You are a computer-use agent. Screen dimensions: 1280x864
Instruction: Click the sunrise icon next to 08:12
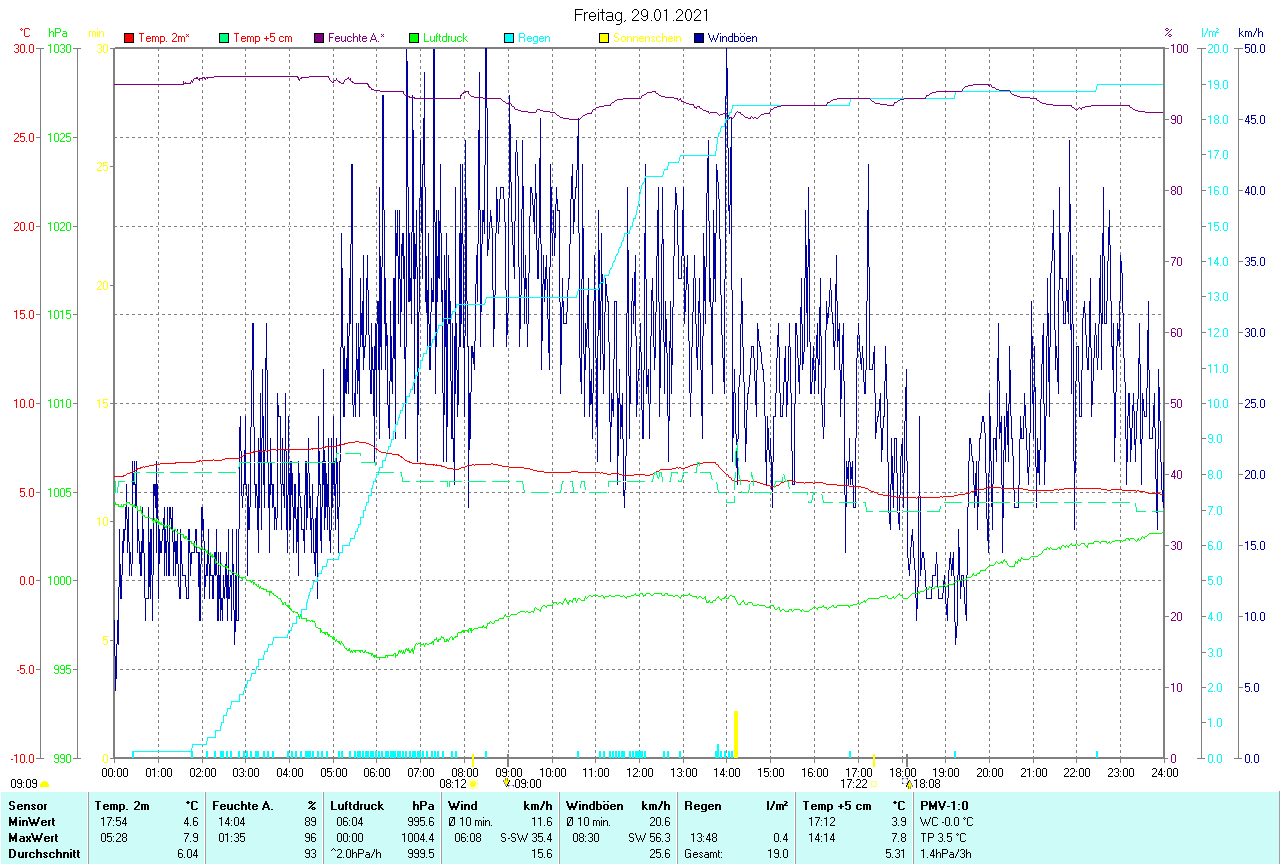(x=473, y=785)
